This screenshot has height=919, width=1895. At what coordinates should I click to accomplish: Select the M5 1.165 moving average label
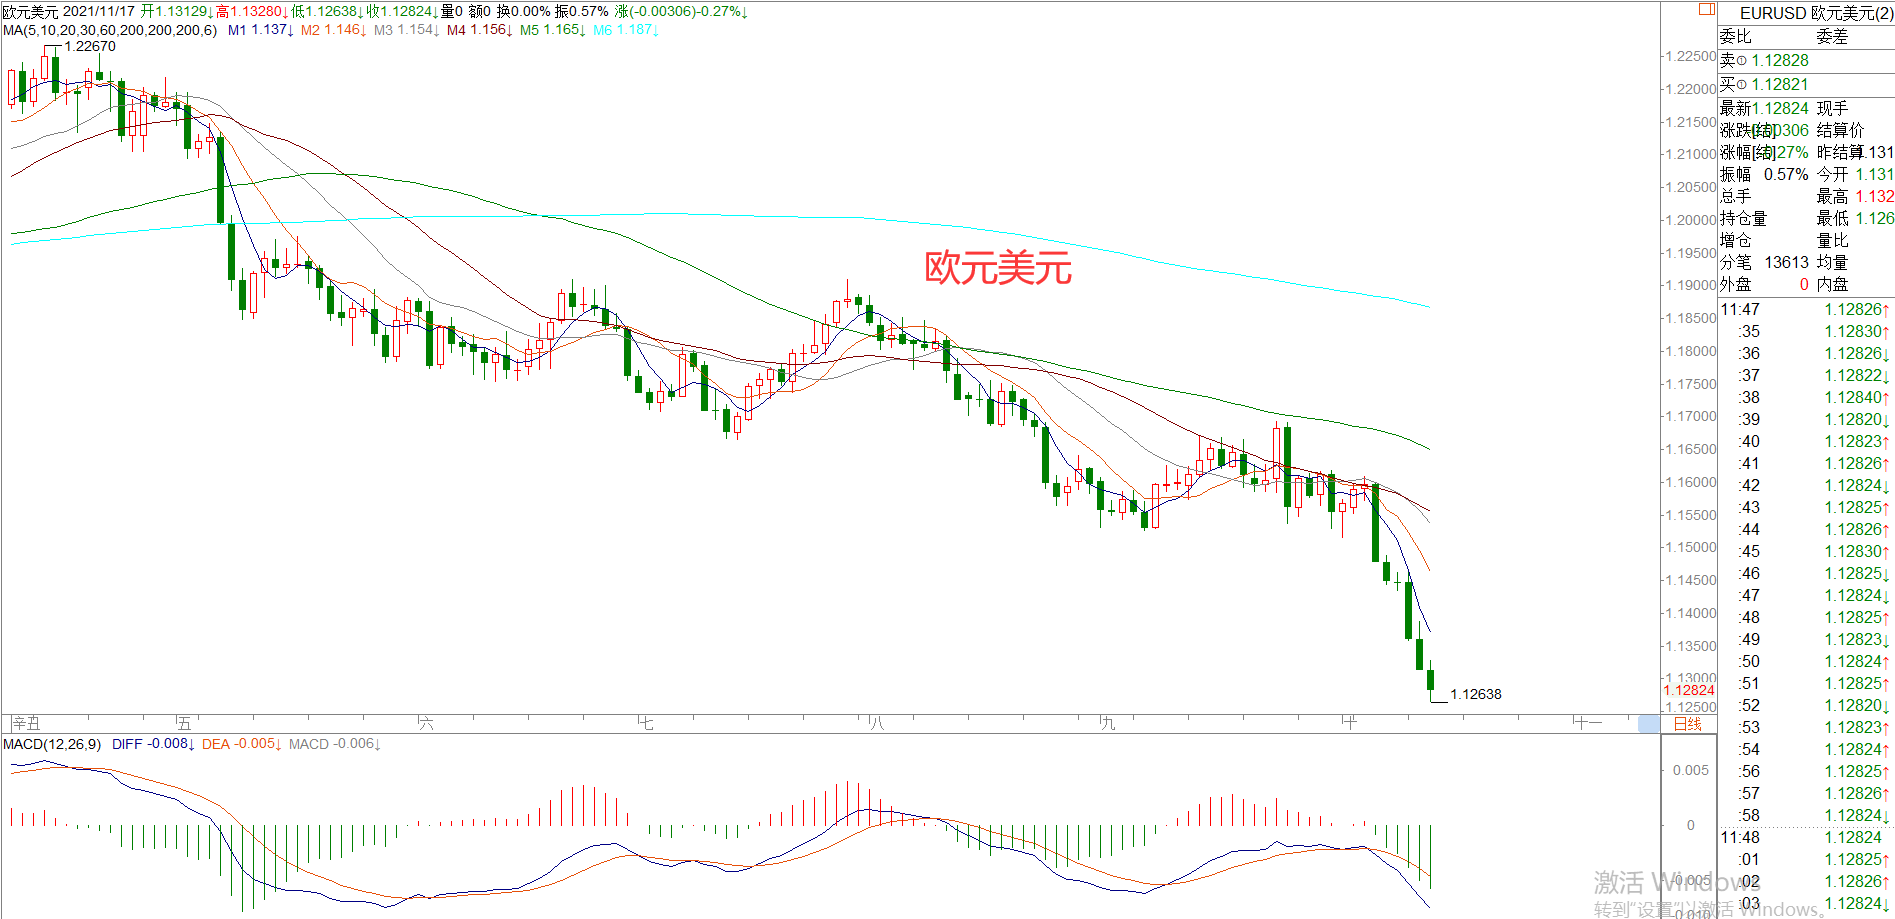[x=552, y=30]
